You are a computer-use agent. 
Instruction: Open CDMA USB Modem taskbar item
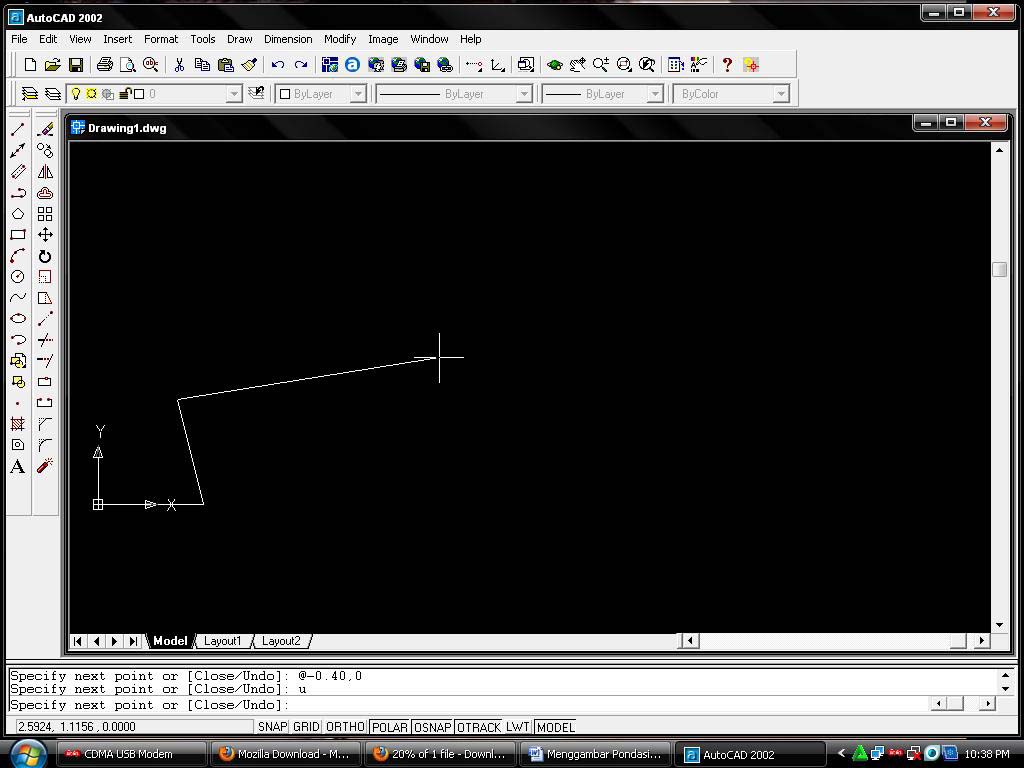(131, 754)
